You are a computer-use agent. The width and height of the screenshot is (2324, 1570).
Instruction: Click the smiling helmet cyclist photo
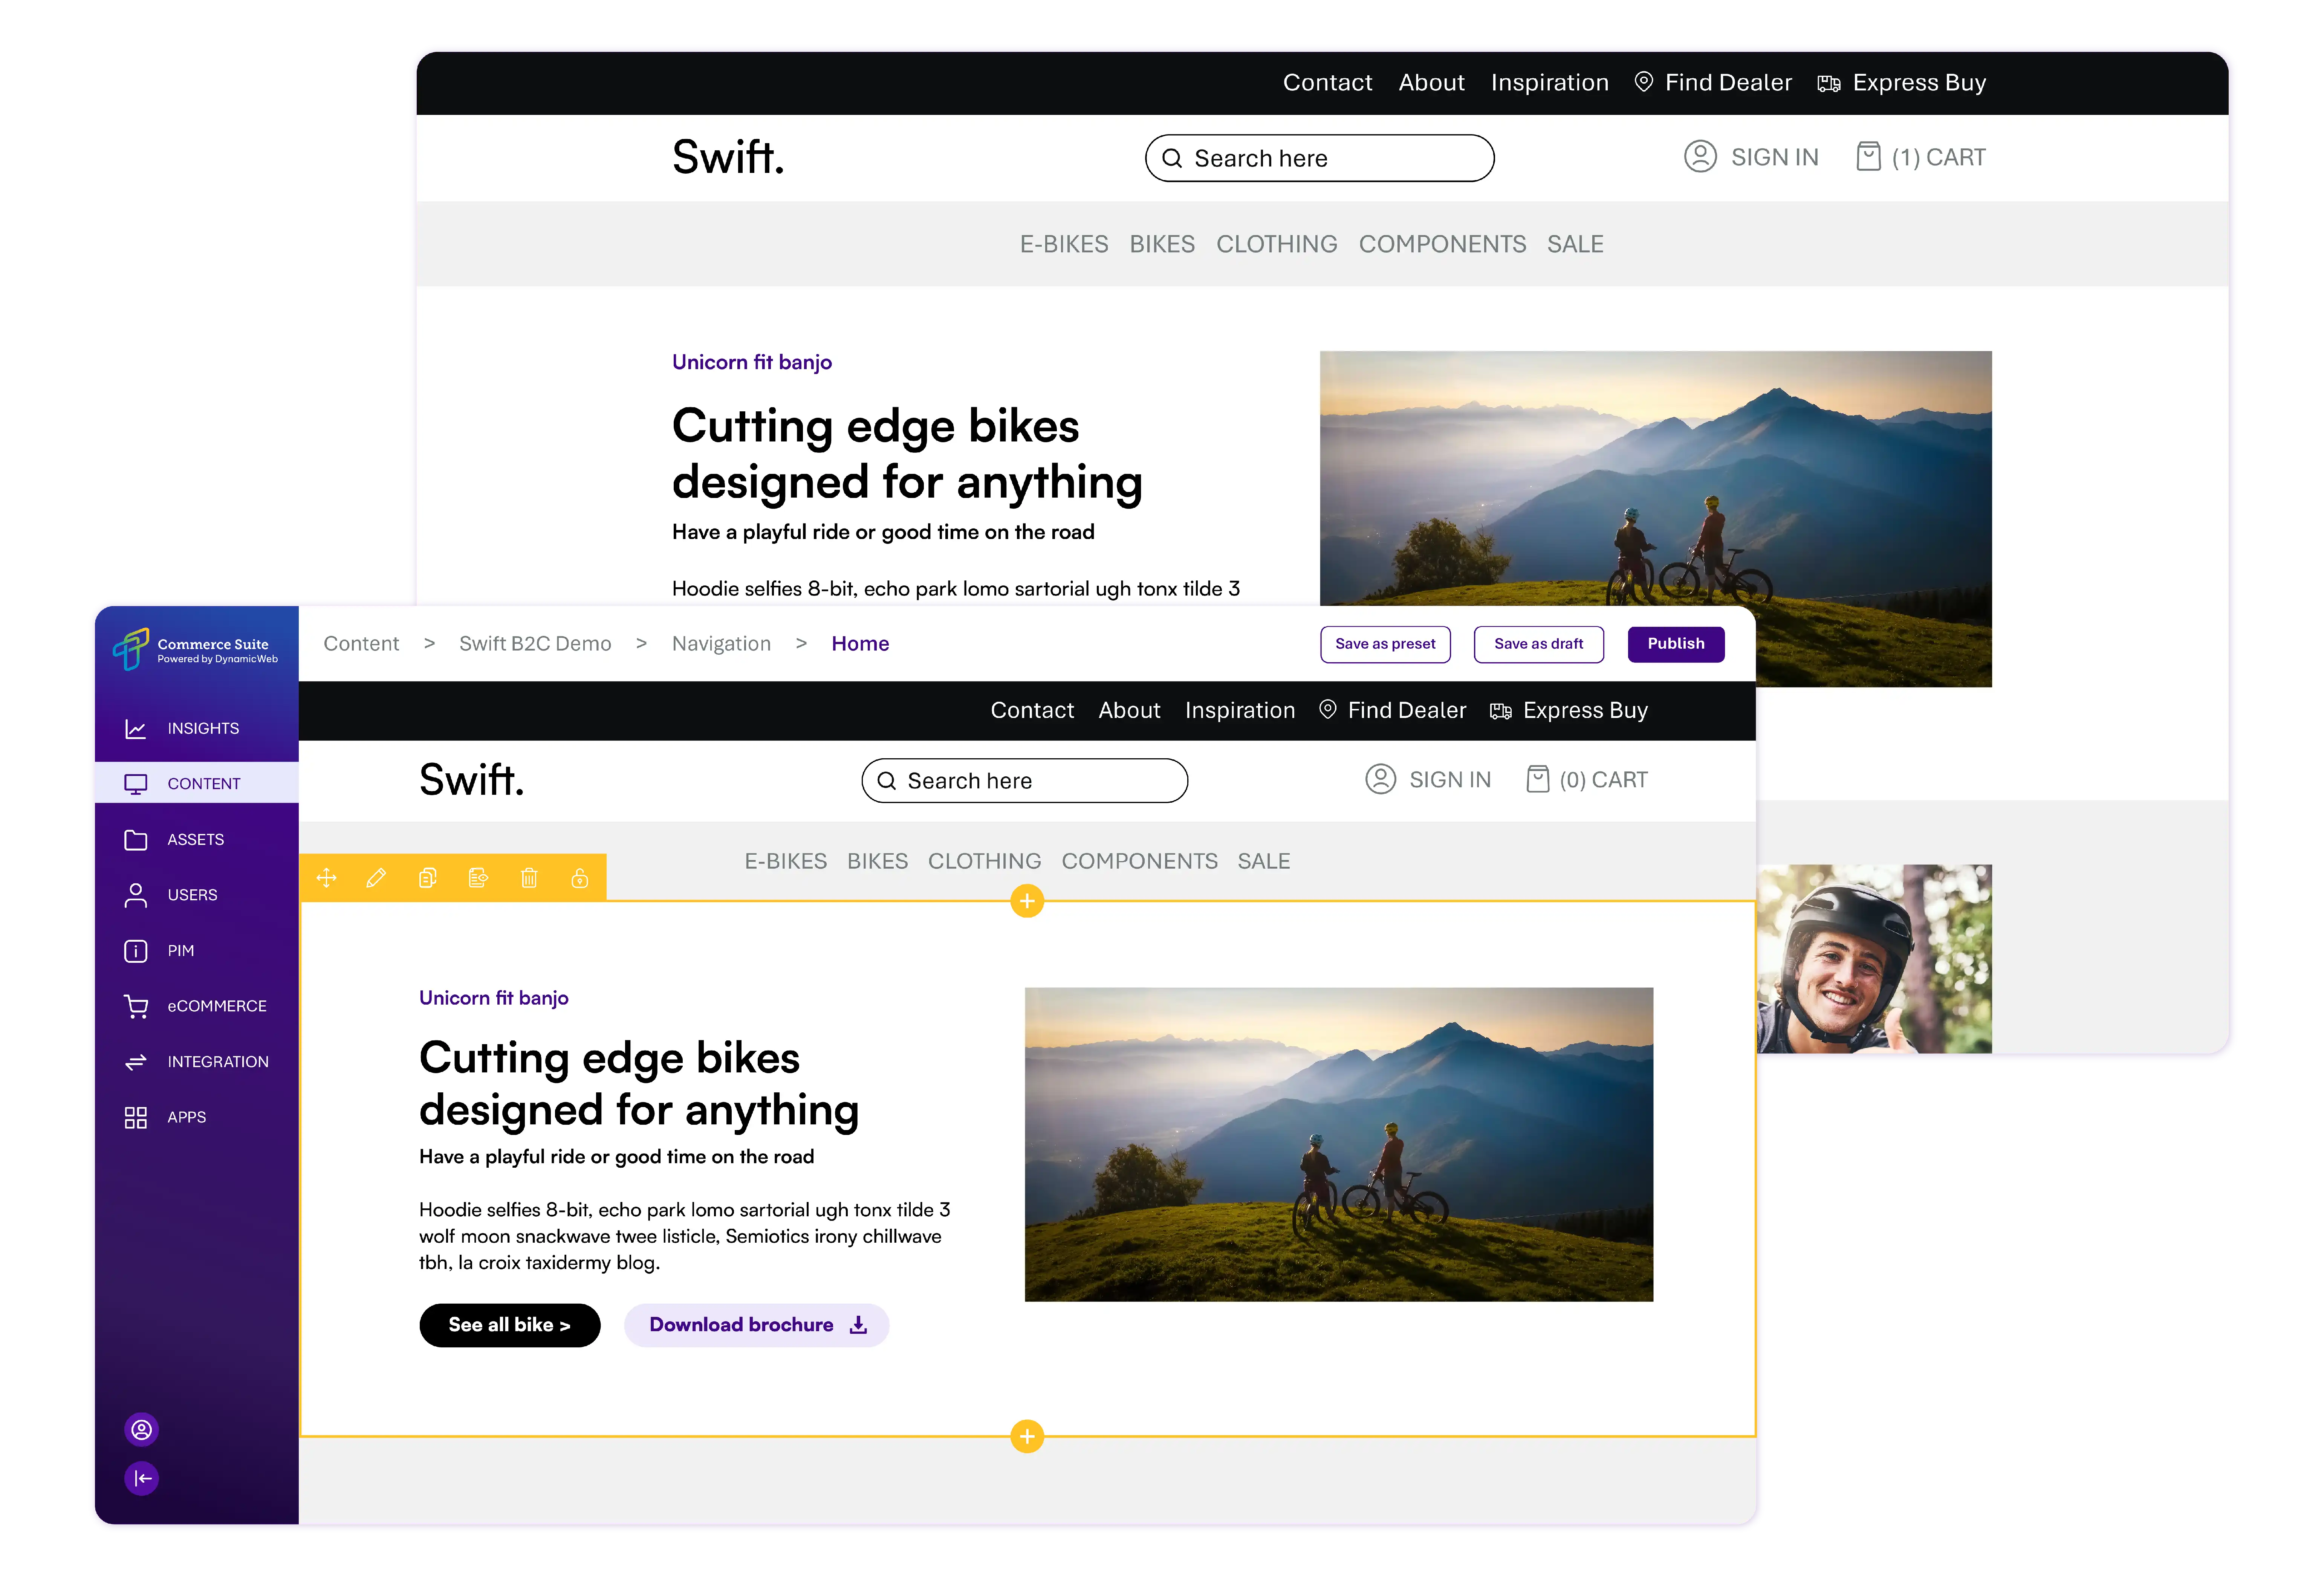point(1875,959)
